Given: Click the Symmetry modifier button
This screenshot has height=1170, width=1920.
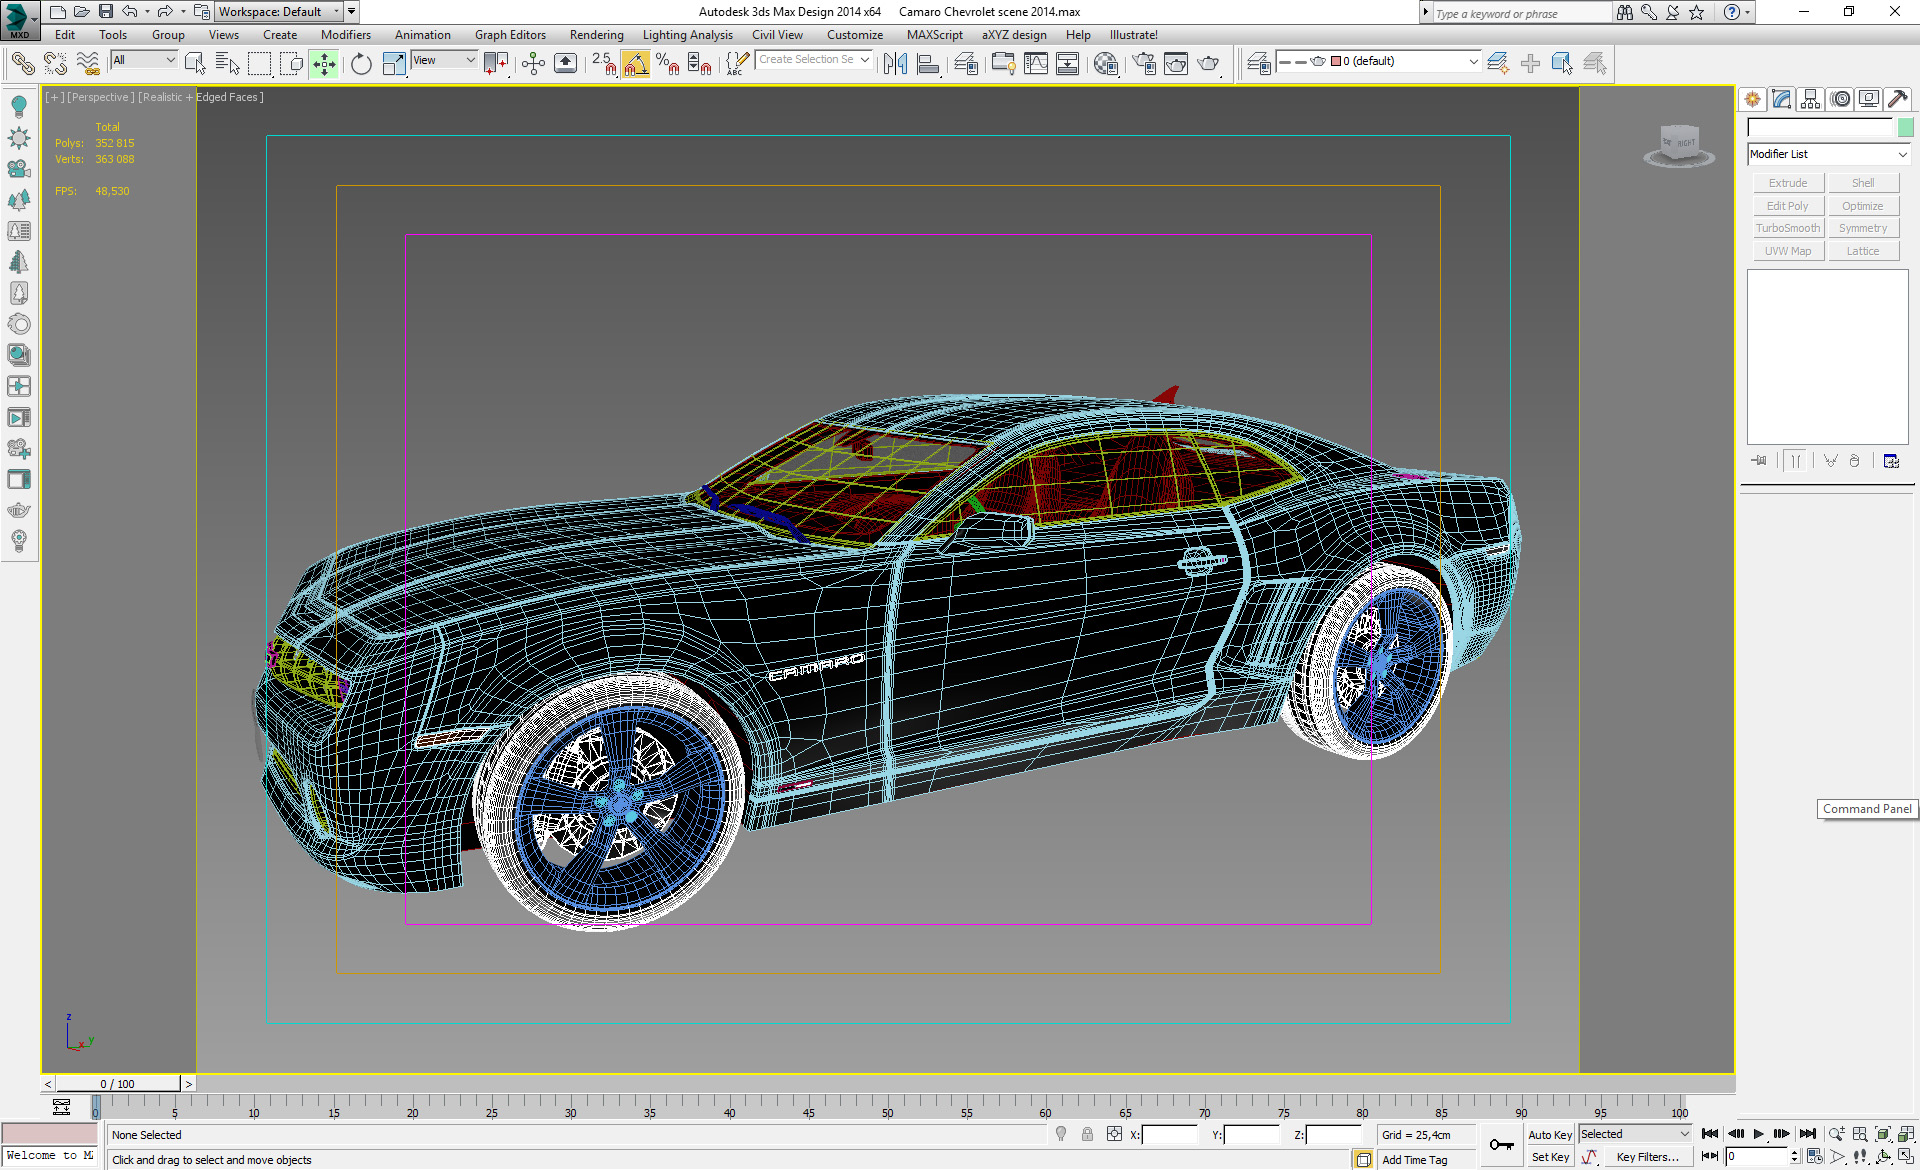Looking at the screenshot, I should coord(1863,228).
